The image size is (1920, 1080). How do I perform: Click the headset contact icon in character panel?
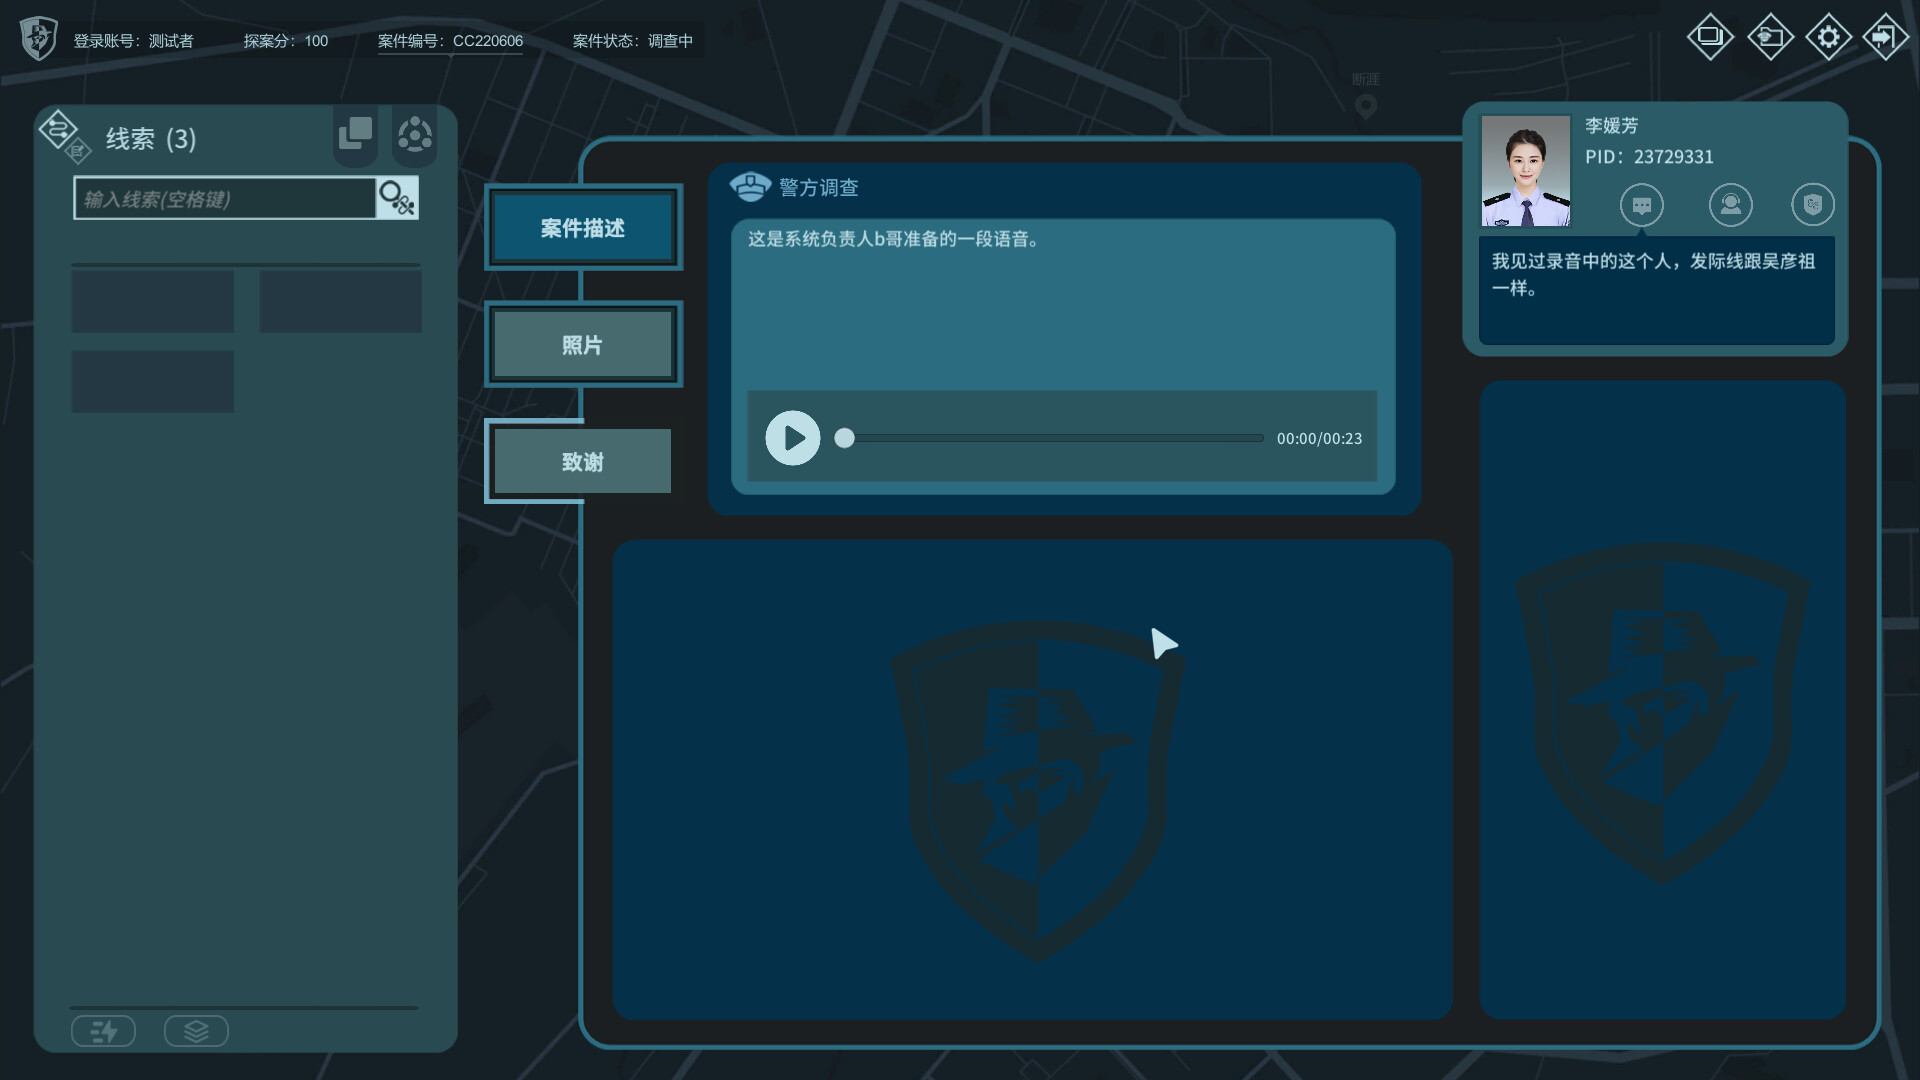pos(1731,205)
